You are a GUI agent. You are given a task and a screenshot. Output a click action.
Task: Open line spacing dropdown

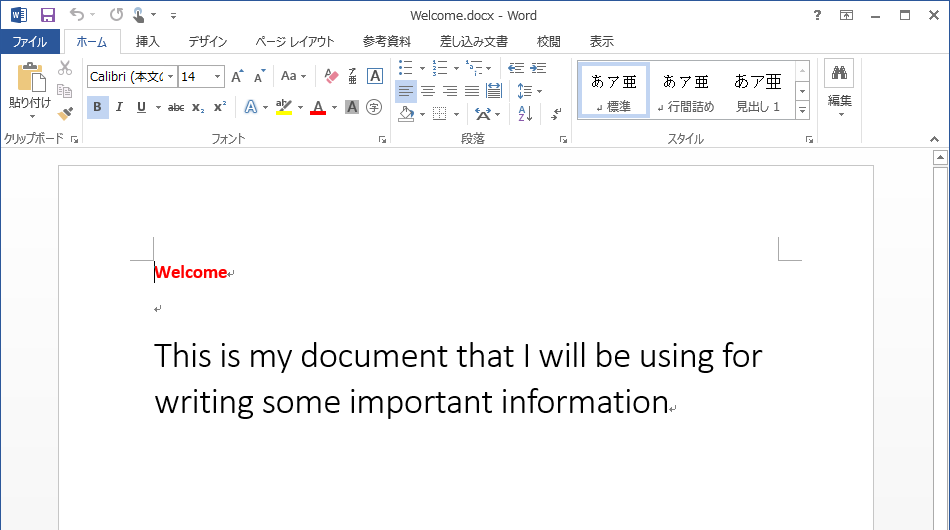(x=530, y=91)
